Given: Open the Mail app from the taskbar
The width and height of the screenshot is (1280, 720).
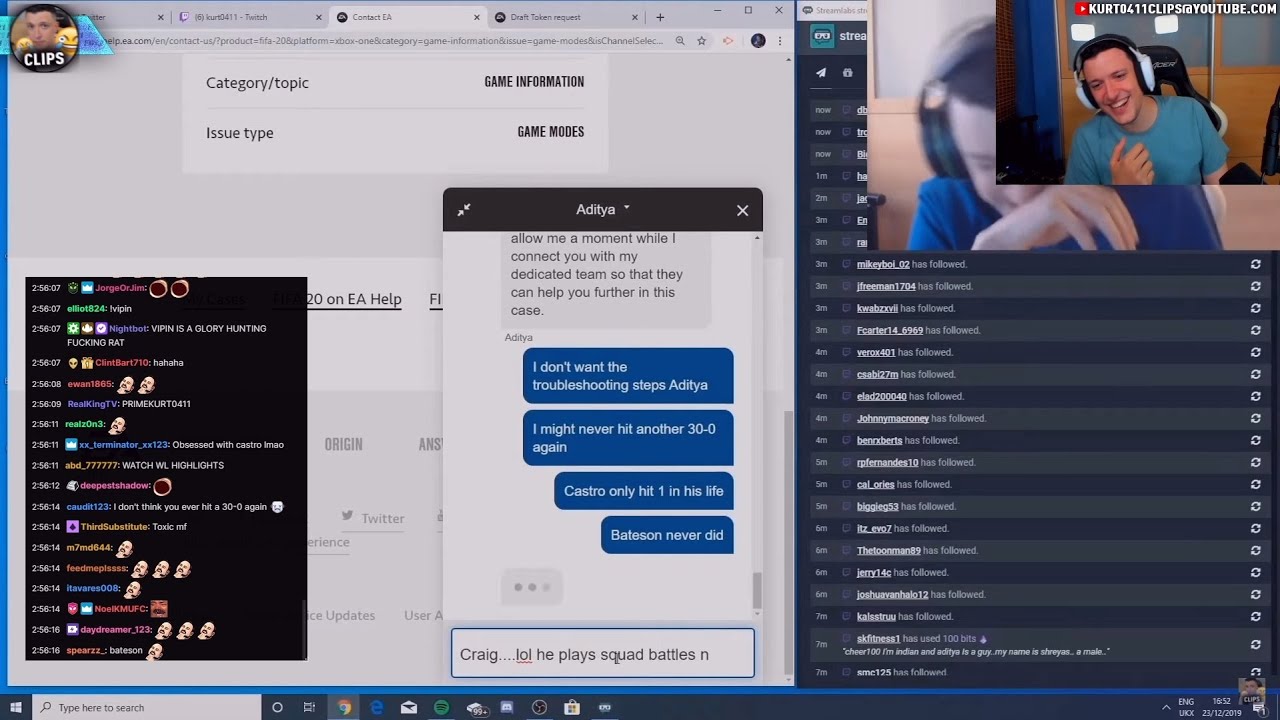Looking at the screenshot, I should pos(409,707).
